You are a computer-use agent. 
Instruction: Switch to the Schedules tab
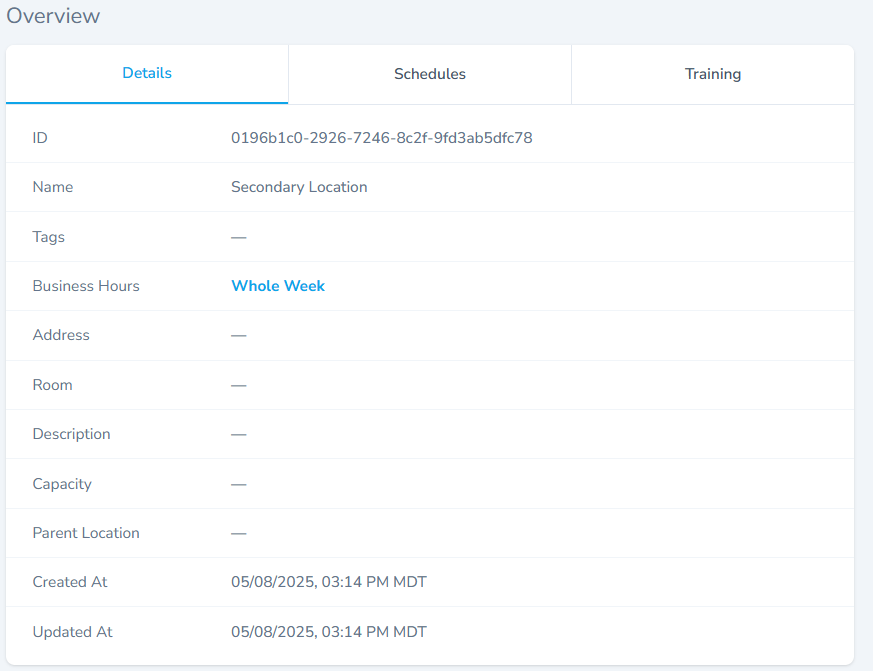(429, 74)
